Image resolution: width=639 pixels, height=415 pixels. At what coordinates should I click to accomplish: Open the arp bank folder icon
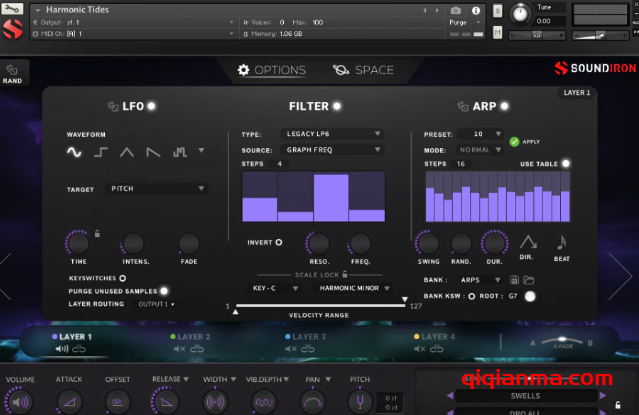[x=529, y=280]
